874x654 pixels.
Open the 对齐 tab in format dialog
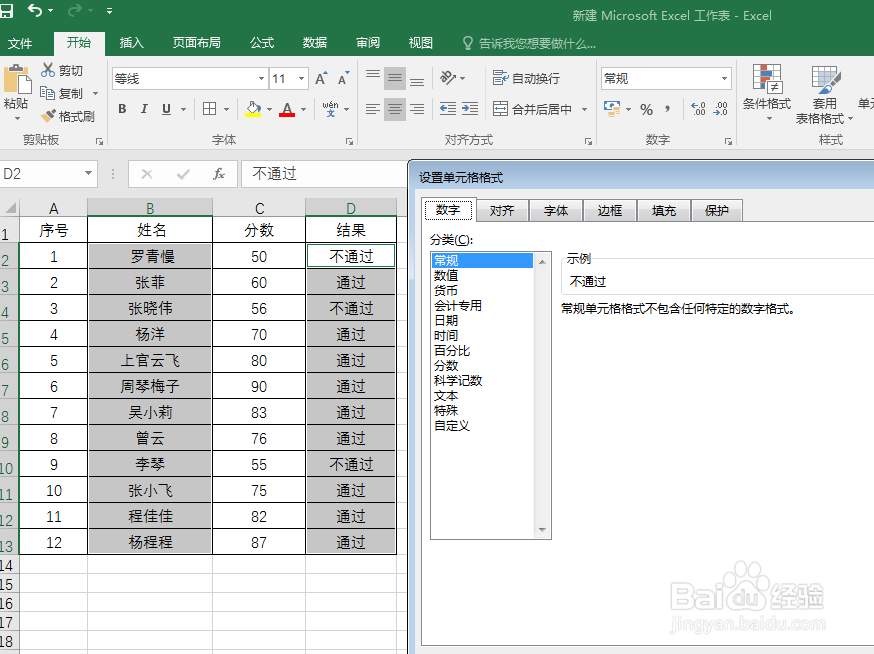(x=502, y=211)
